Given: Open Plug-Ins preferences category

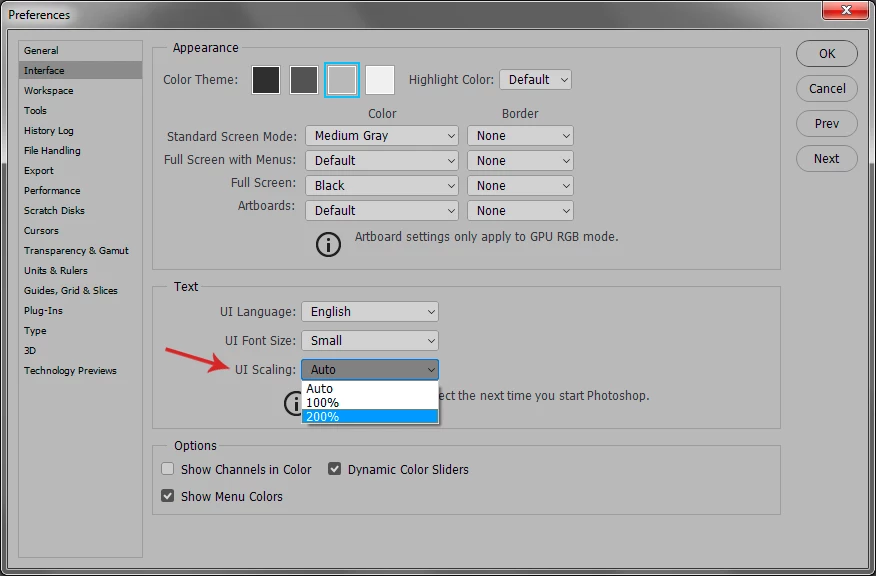Looking at the screenshot, I should (x=80, y=311).
